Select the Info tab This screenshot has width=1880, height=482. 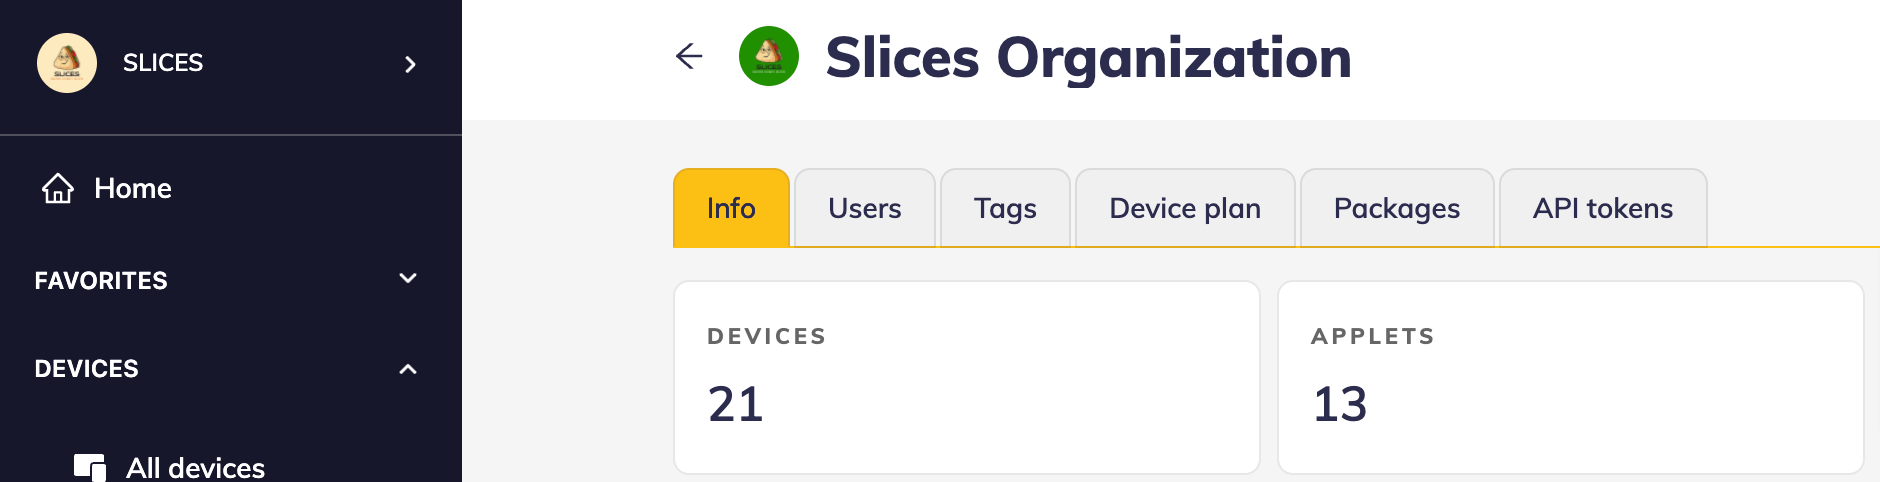731,208
